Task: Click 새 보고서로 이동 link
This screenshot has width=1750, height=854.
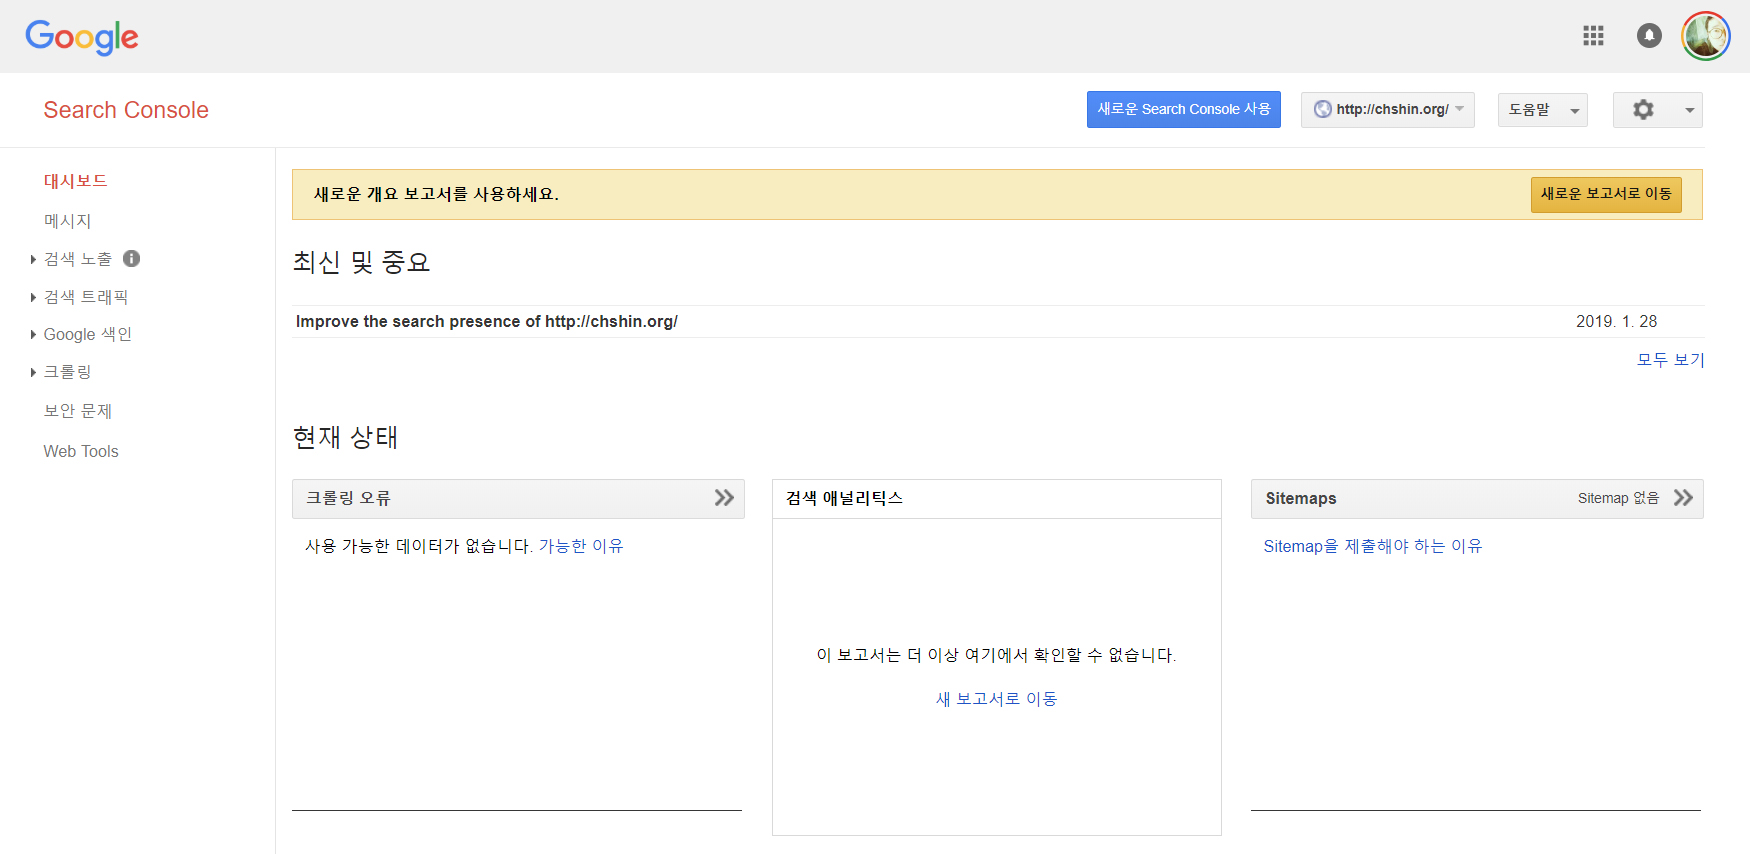Action: coord(996,699)
